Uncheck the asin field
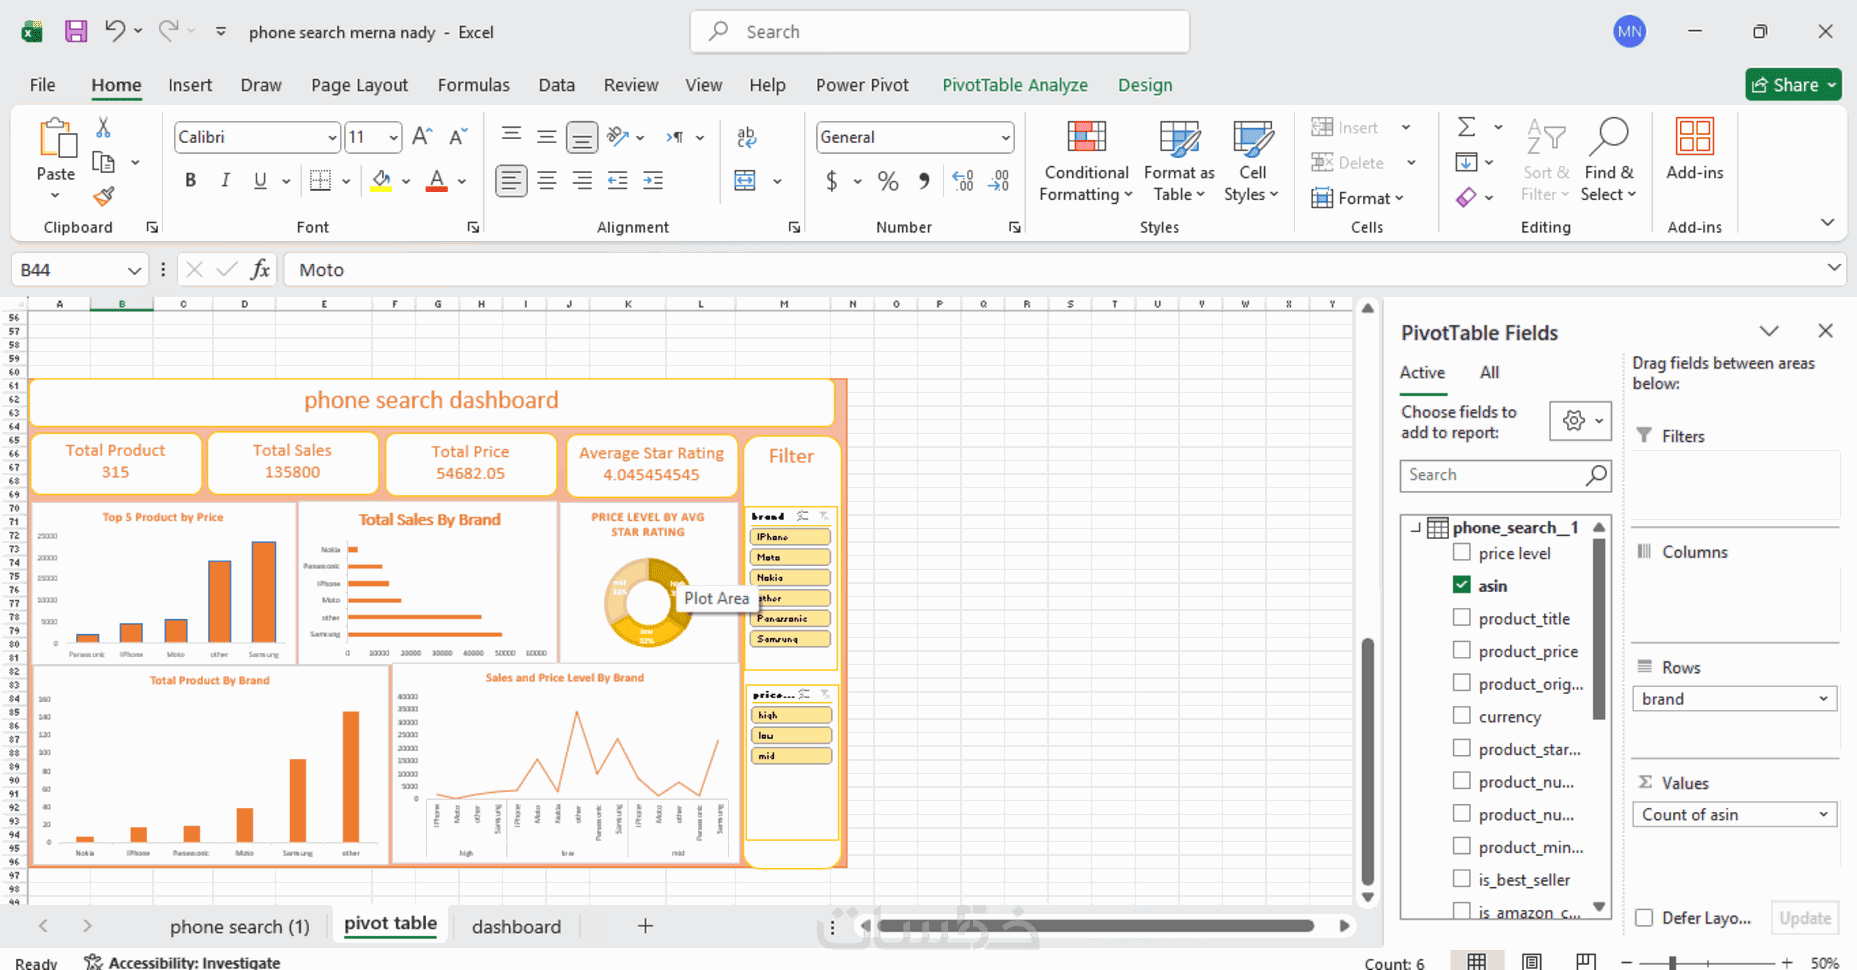 click(1462, 585)
